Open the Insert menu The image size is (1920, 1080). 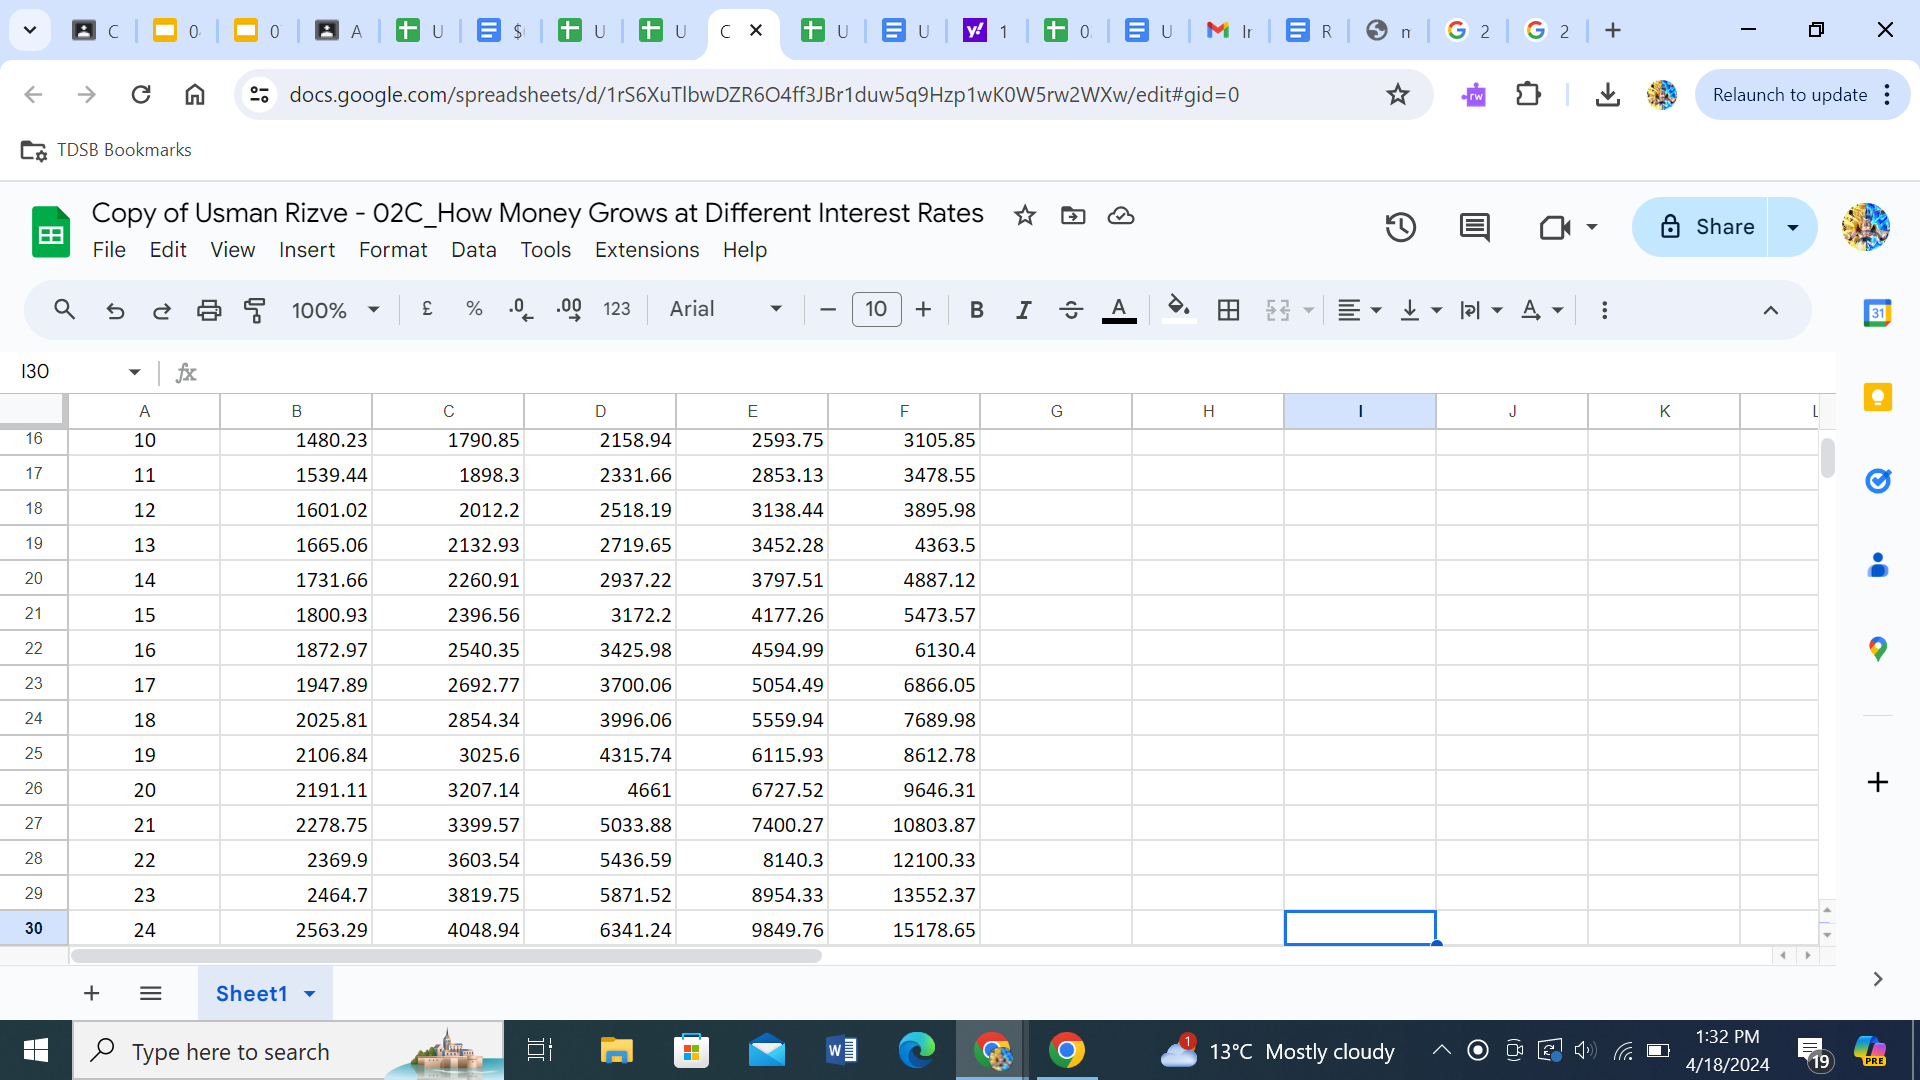tap(307, 250)
